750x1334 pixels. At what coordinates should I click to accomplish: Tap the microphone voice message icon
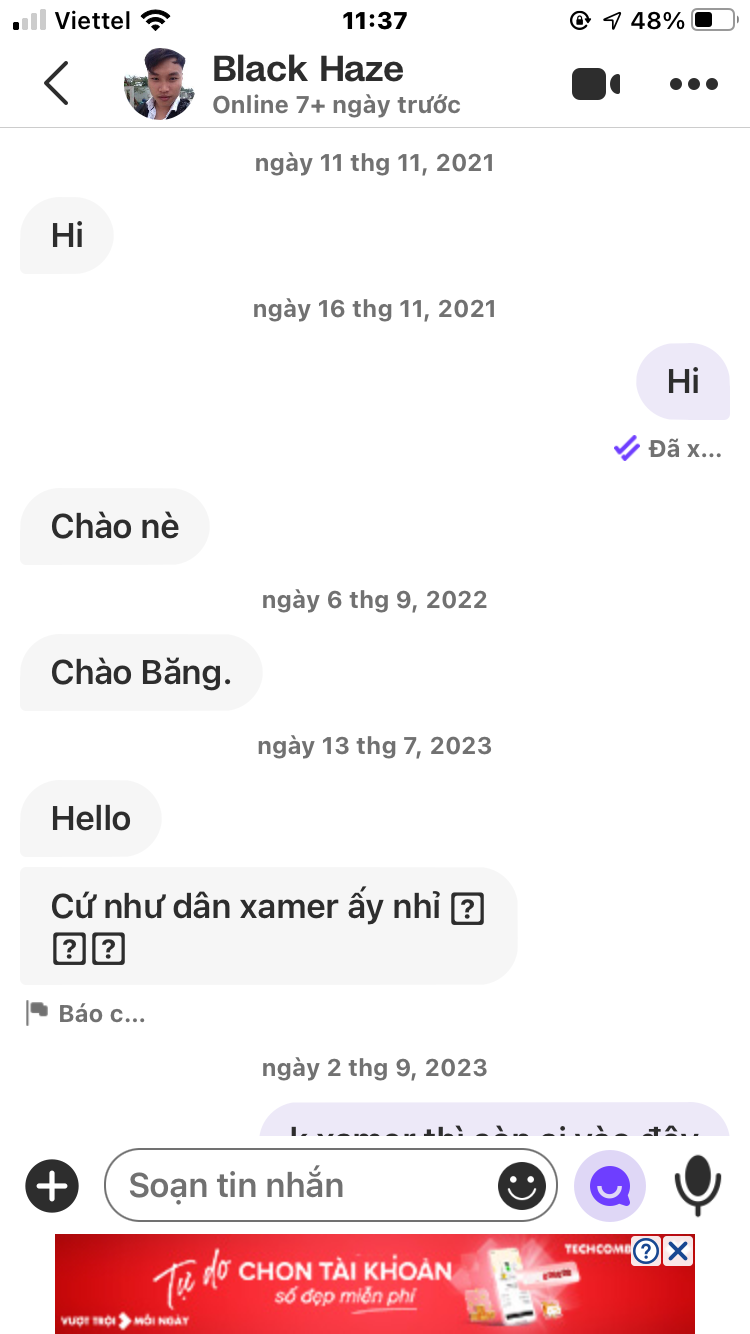pos(697,1186)
